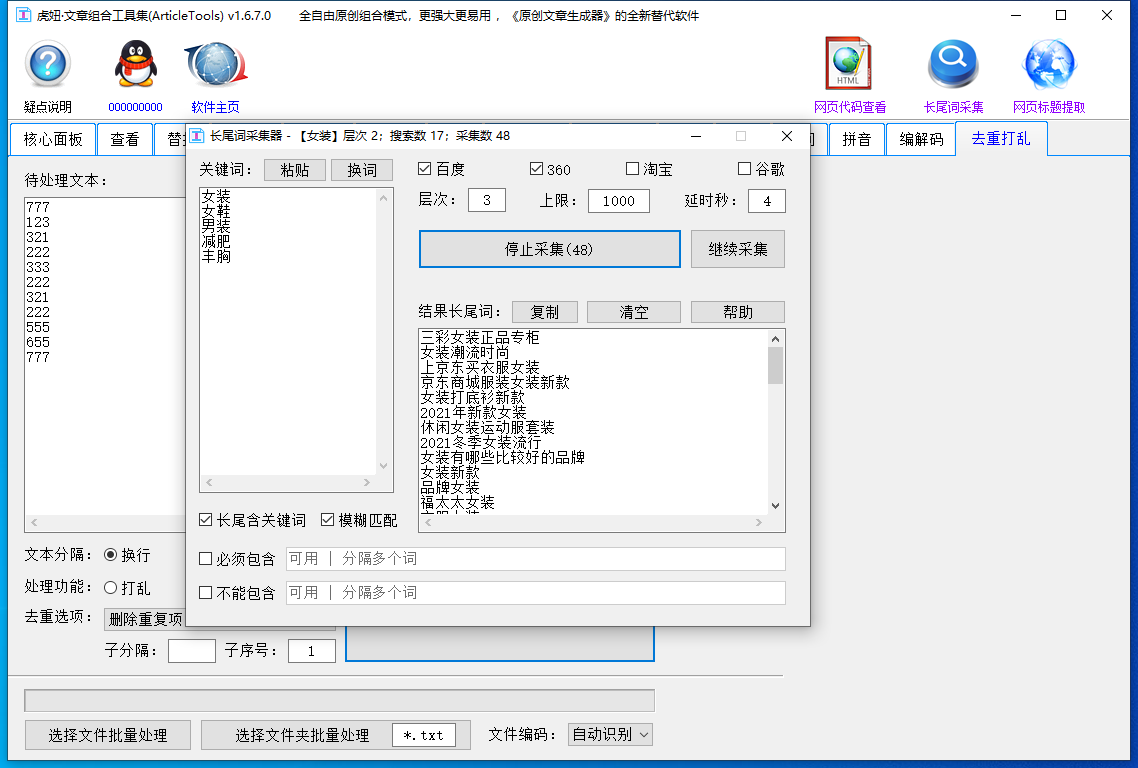Click the 长尾词采集器 dialog title icon
This screenshot has width=1138, height=768.
pos(197,136)
